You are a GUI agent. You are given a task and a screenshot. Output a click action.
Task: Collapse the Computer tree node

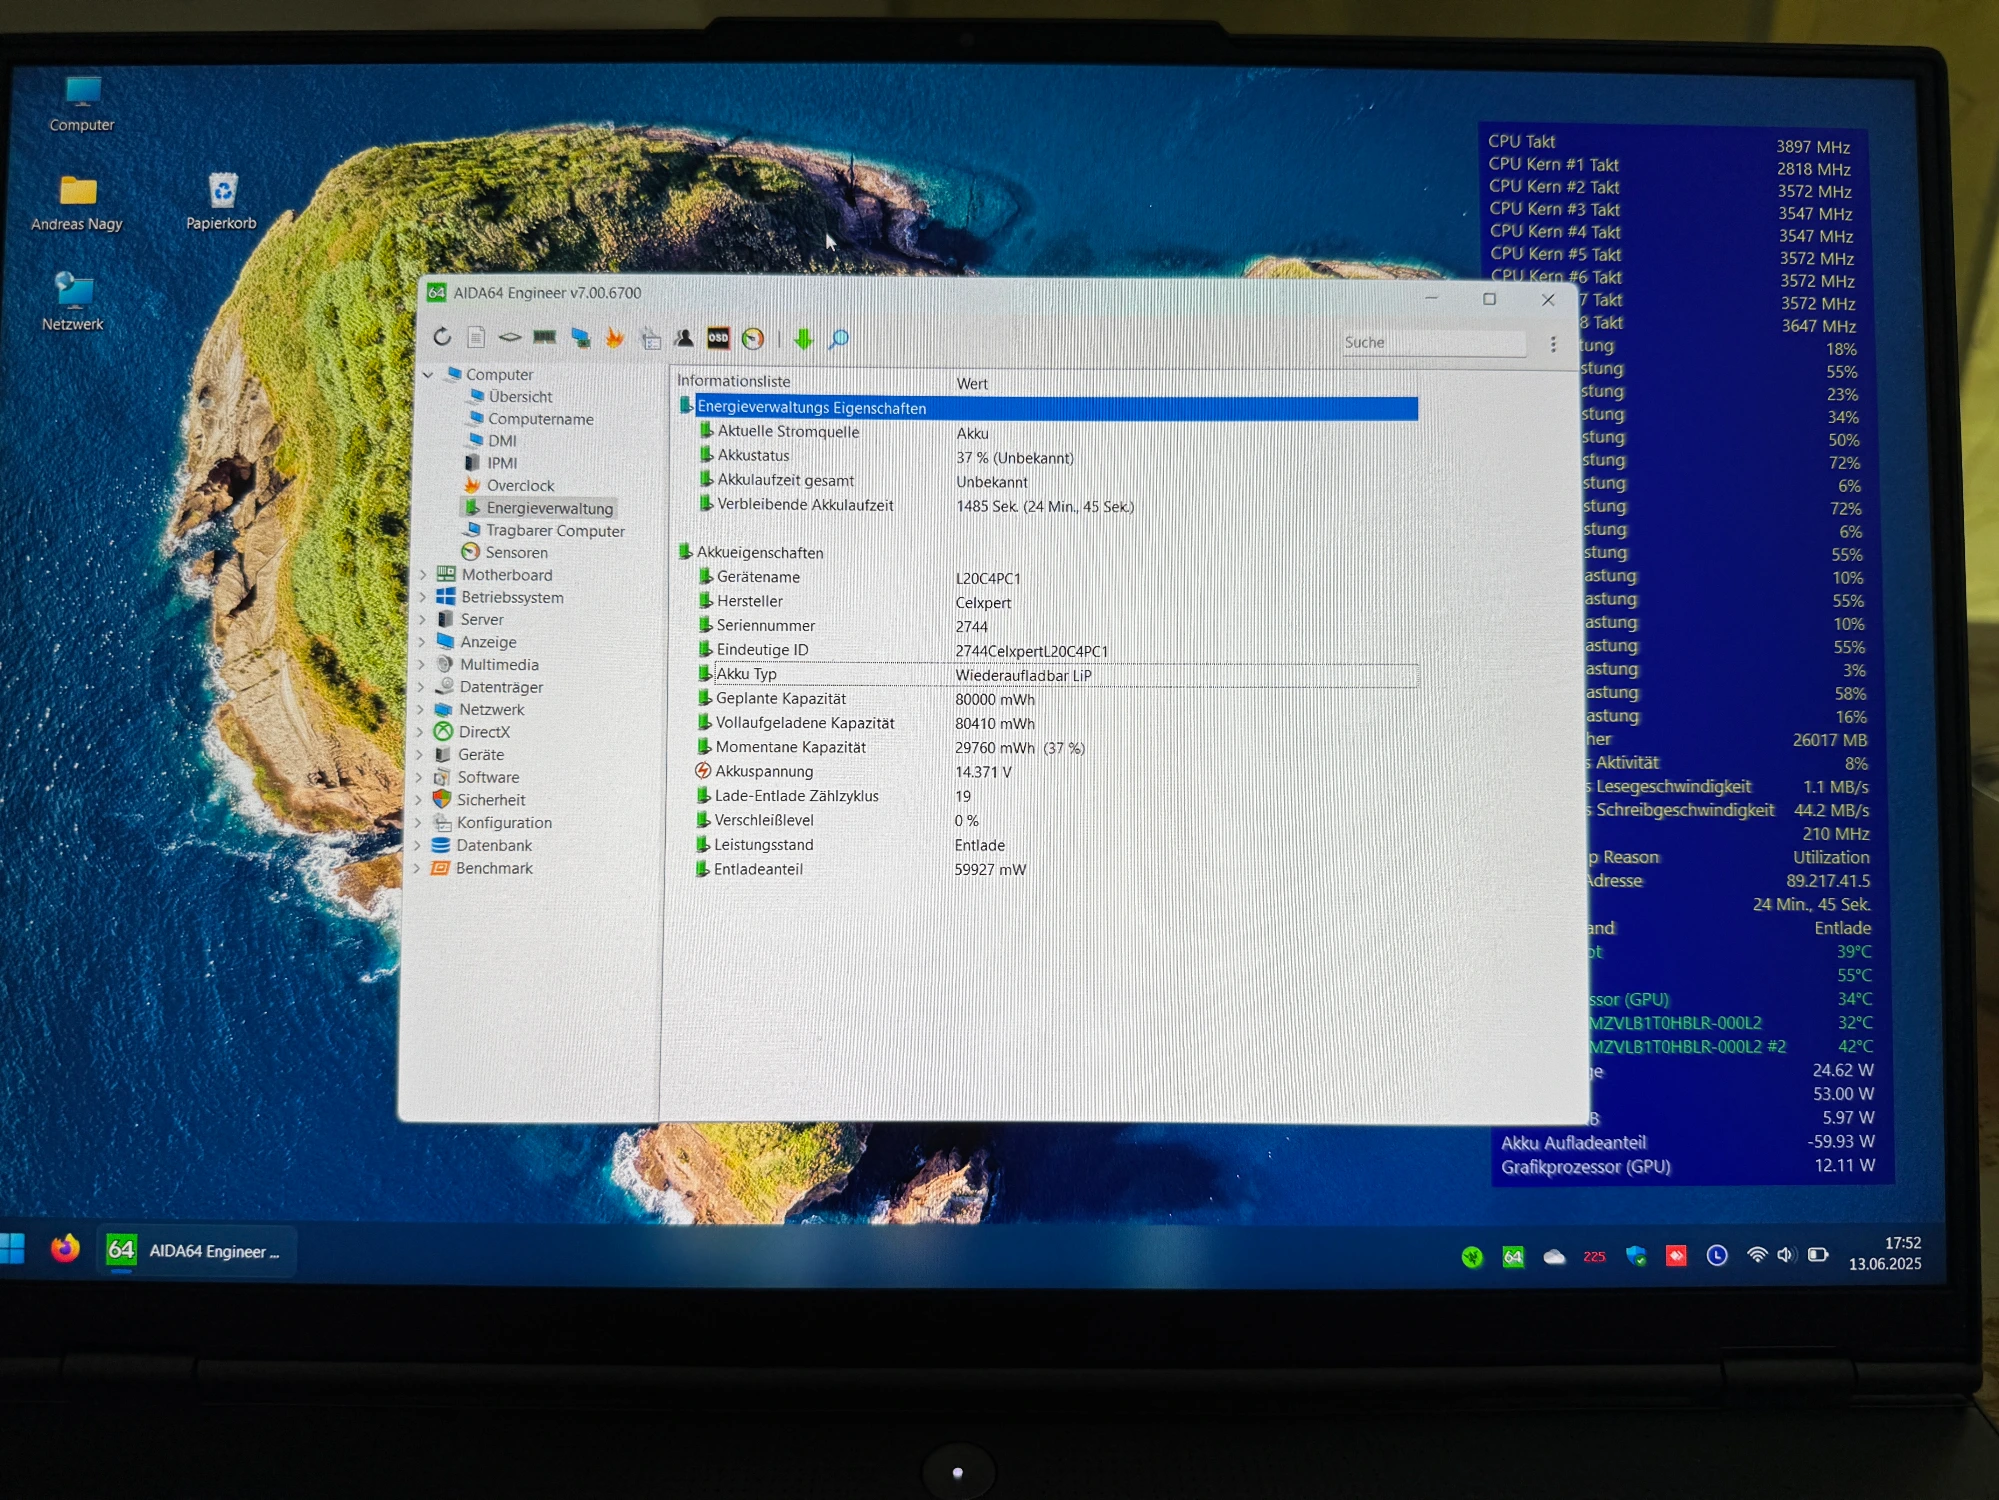point(429,374)
